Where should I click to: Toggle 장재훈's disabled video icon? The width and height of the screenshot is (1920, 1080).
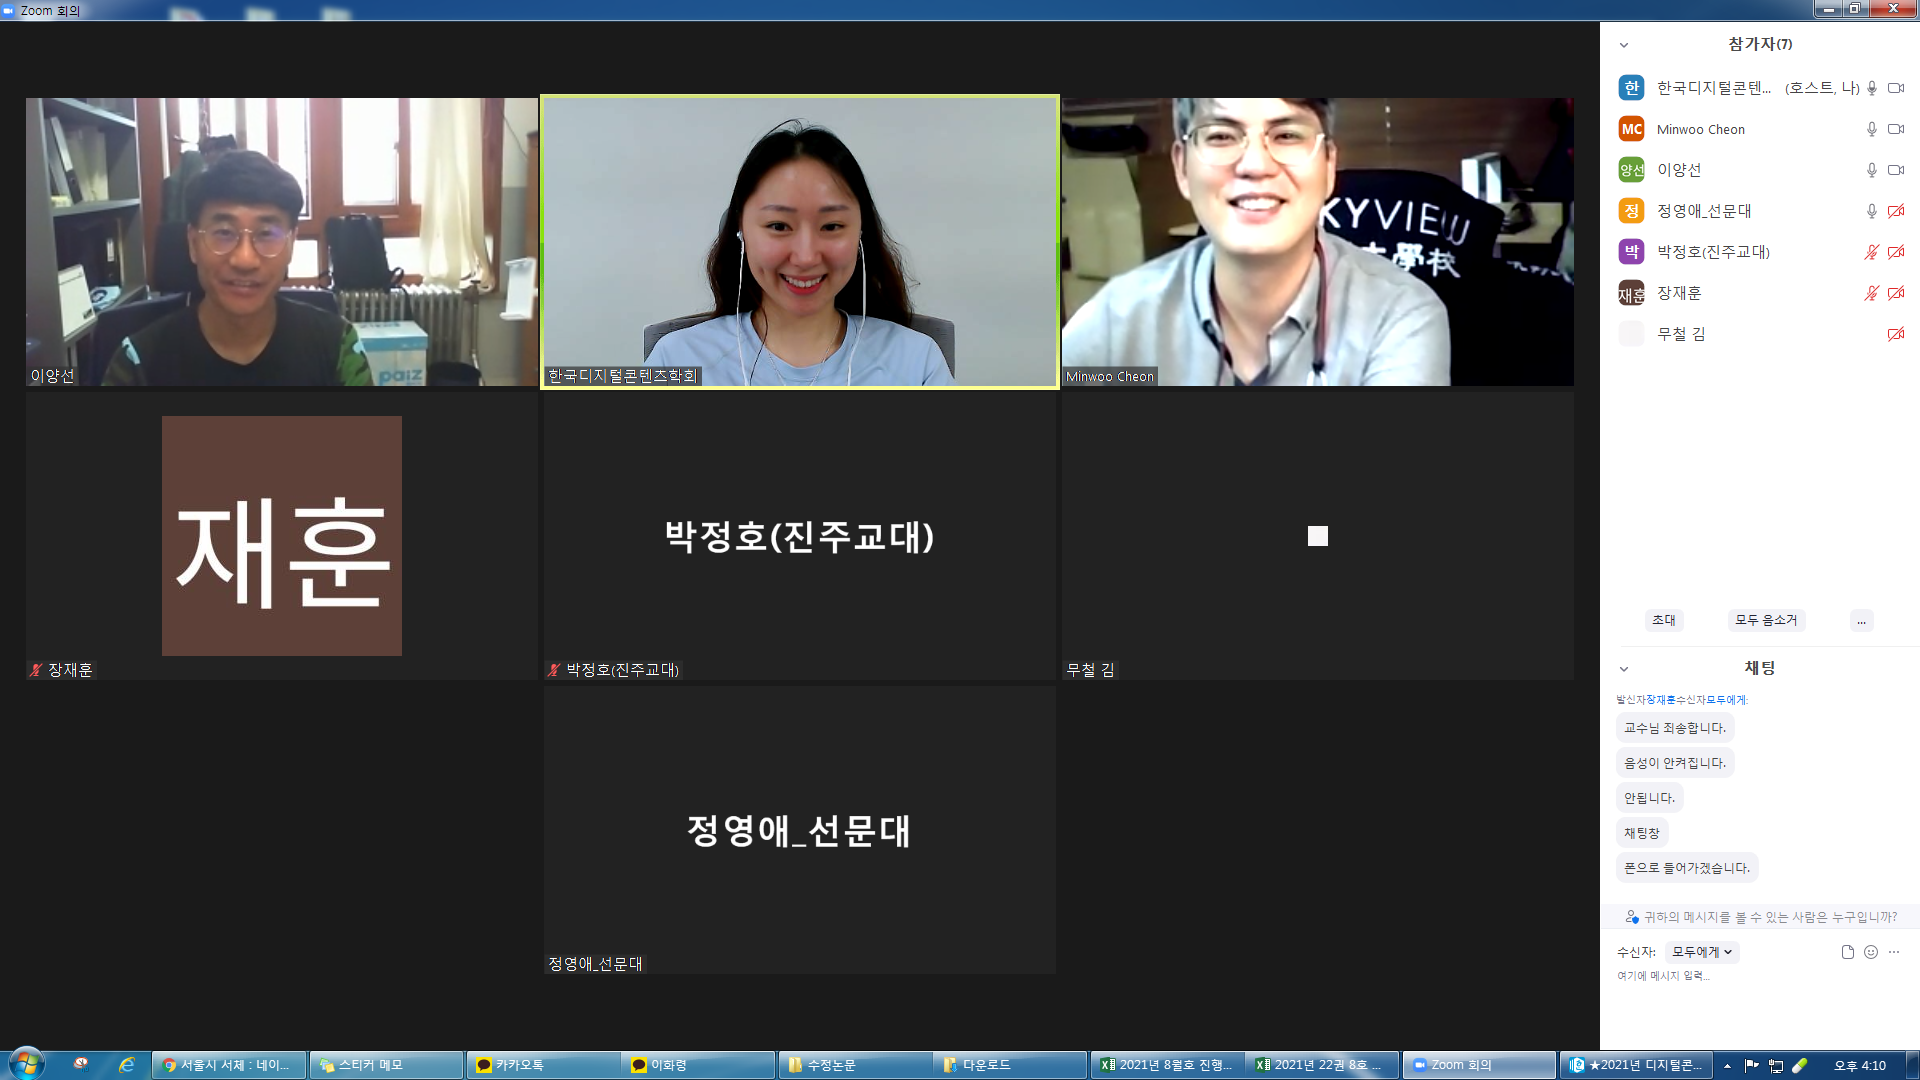pos(1895,293)
